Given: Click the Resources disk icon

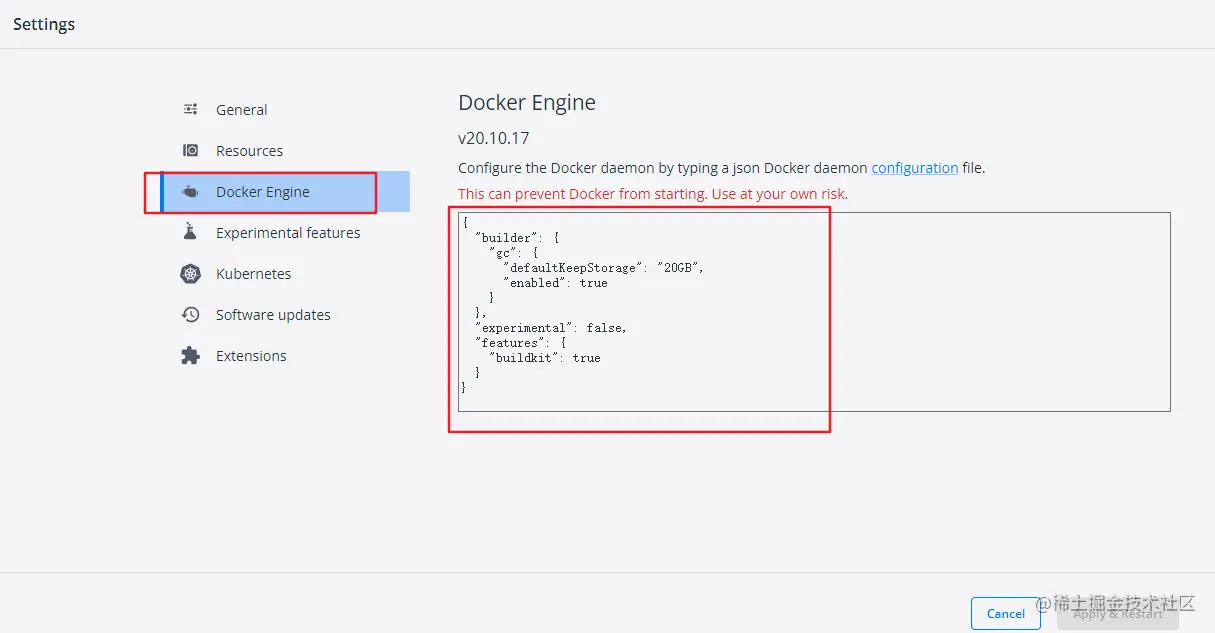Looking at the screenshot, I should coord(190,151).
